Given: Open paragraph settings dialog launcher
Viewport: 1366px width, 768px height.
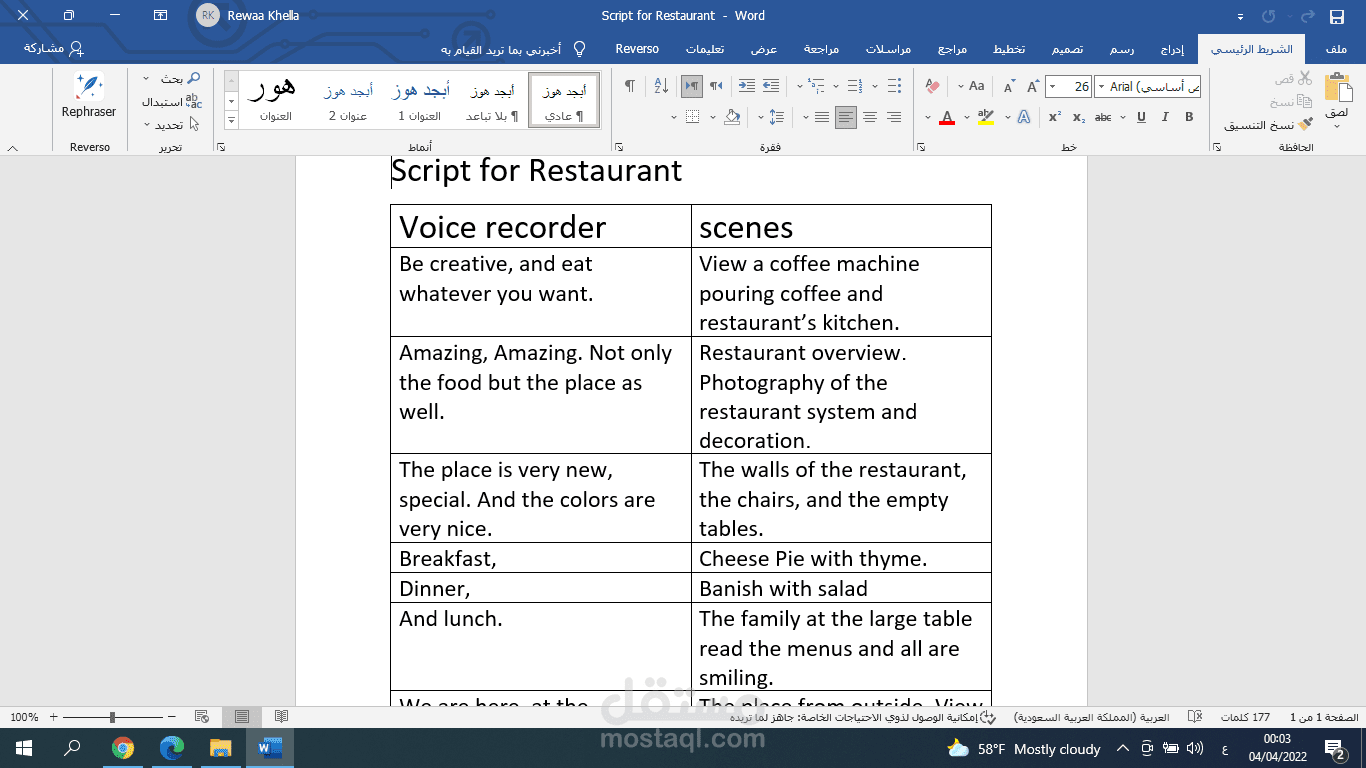Looking at the screenshot, I should point(619,148).
